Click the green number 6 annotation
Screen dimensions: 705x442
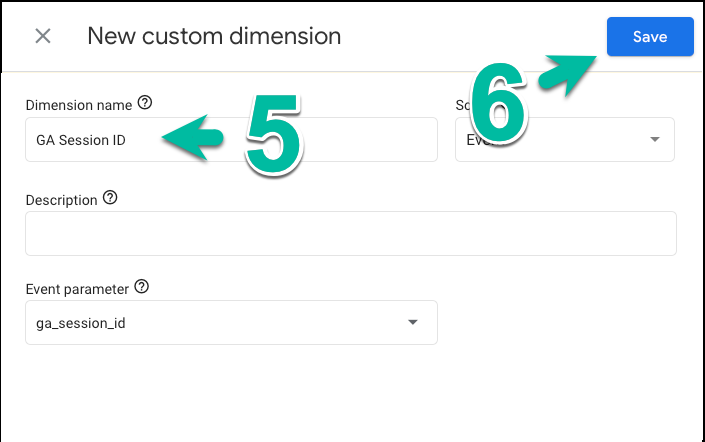tap(498, 103)
